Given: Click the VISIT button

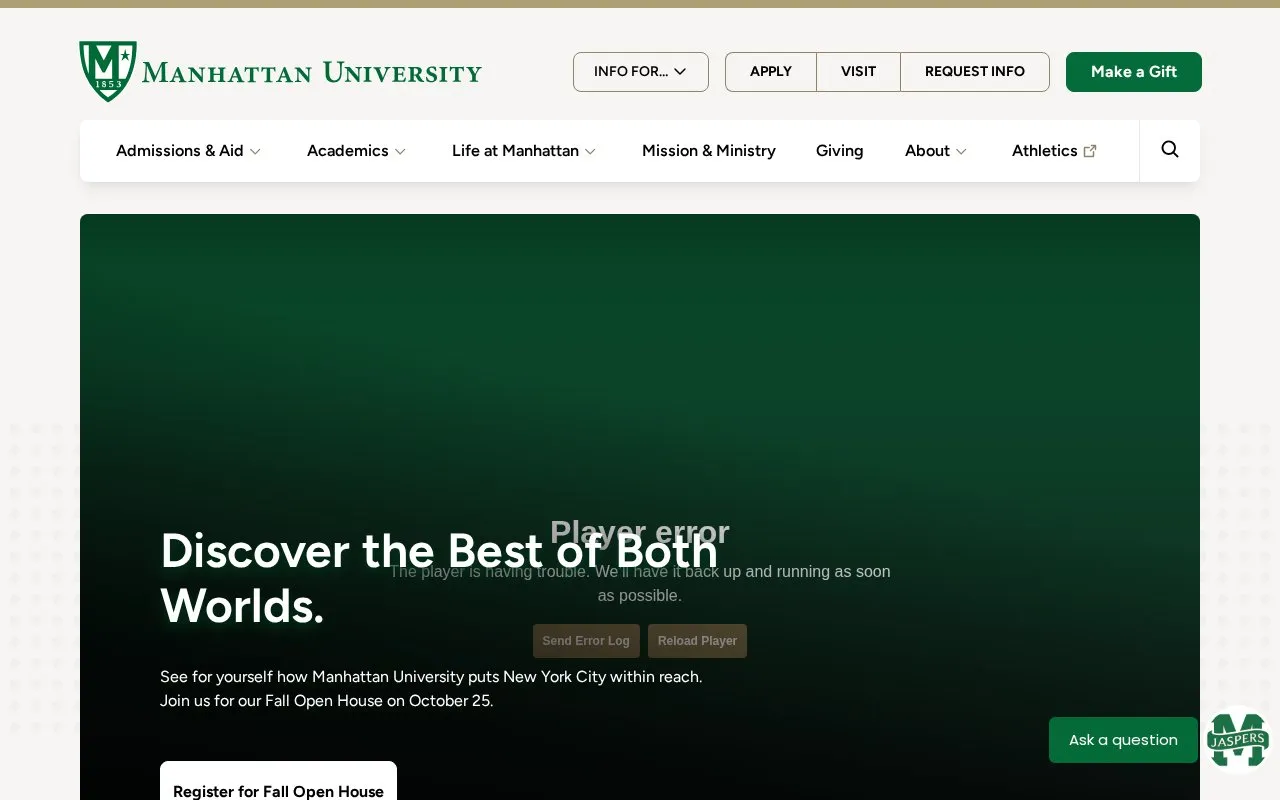Looking at the screenshot, I should tap(858, 72).
